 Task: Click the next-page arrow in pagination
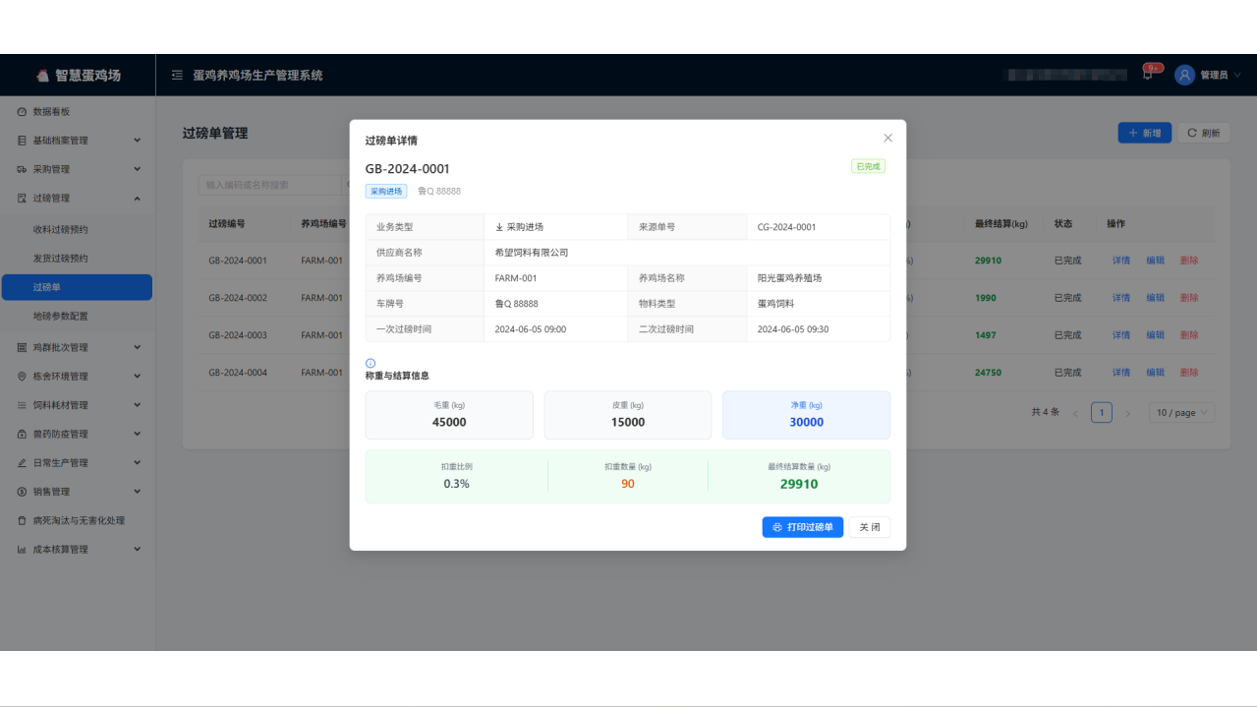coord(1127,413)
